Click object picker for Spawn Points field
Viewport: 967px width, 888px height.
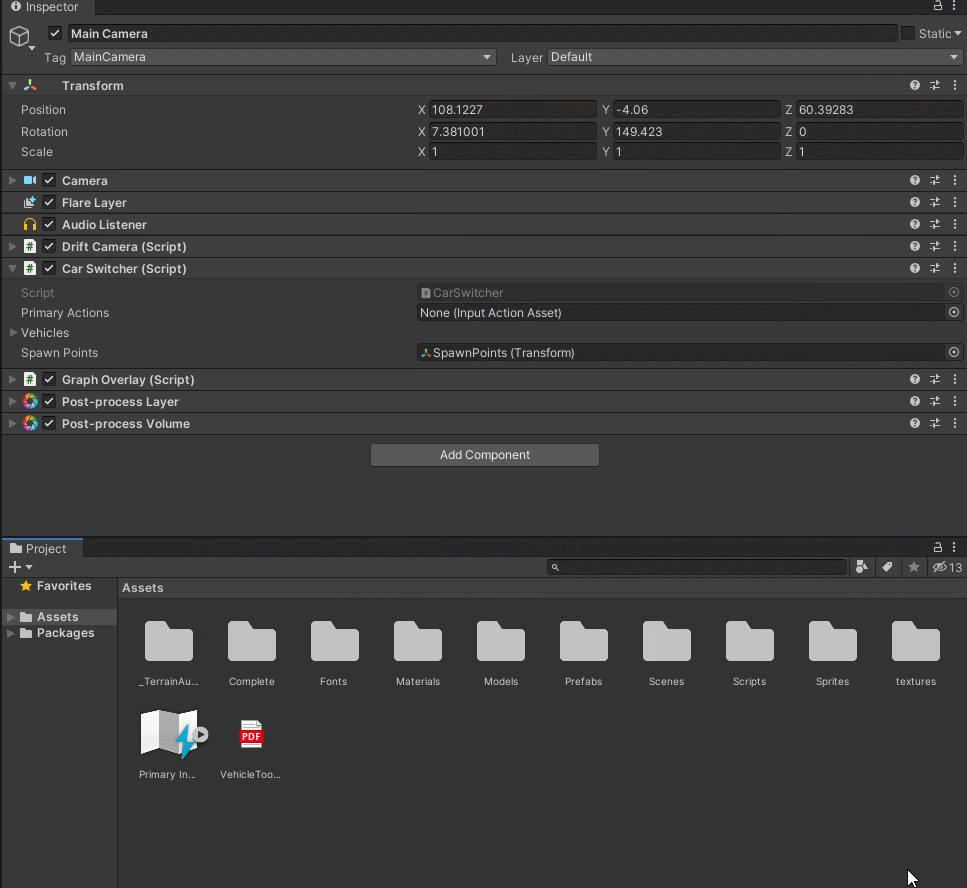pos(954,353)
